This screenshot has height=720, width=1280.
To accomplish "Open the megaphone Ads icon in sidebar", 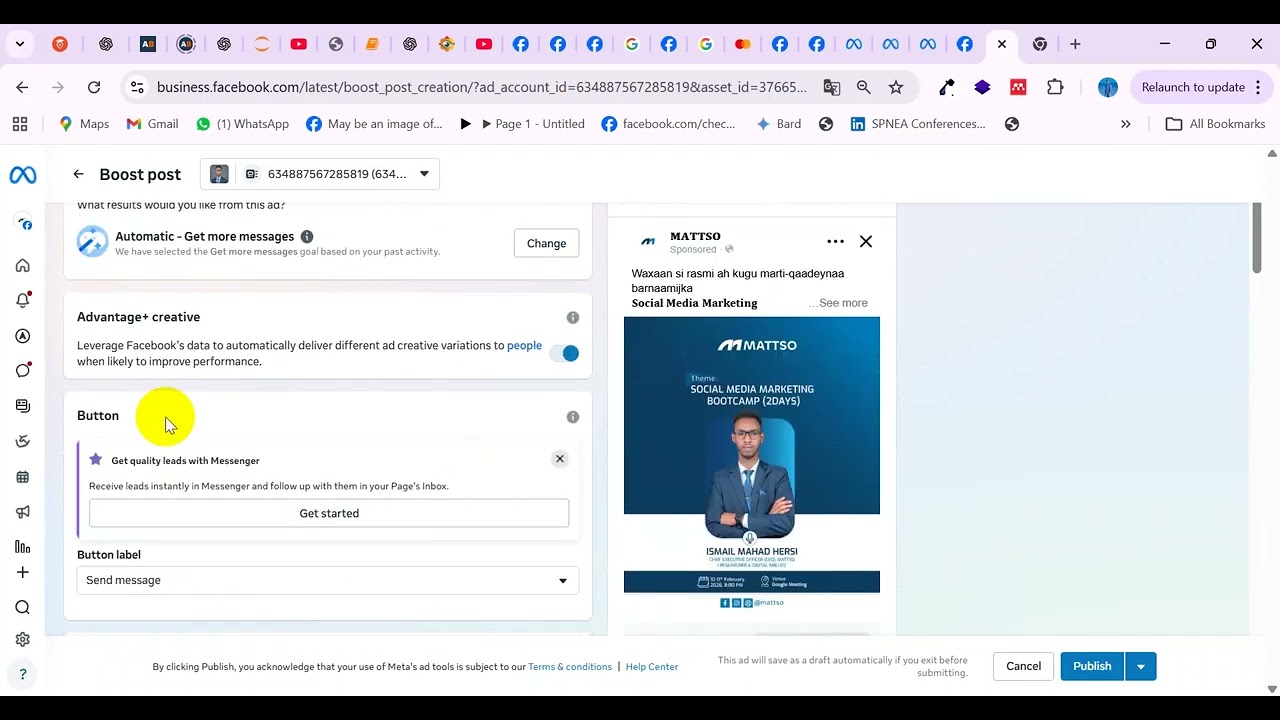I will (23, 512).
